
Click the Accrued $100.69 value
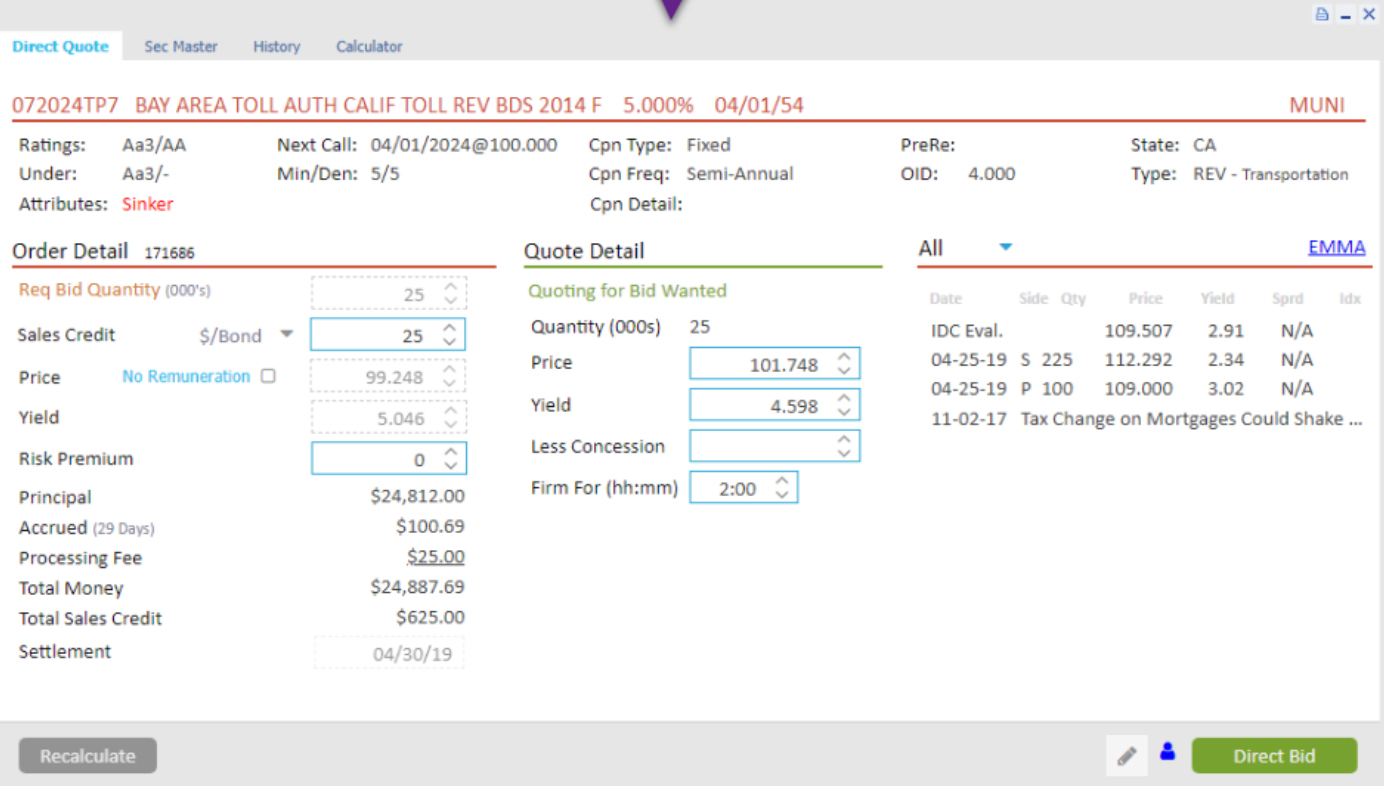click(x=430, y=526)
